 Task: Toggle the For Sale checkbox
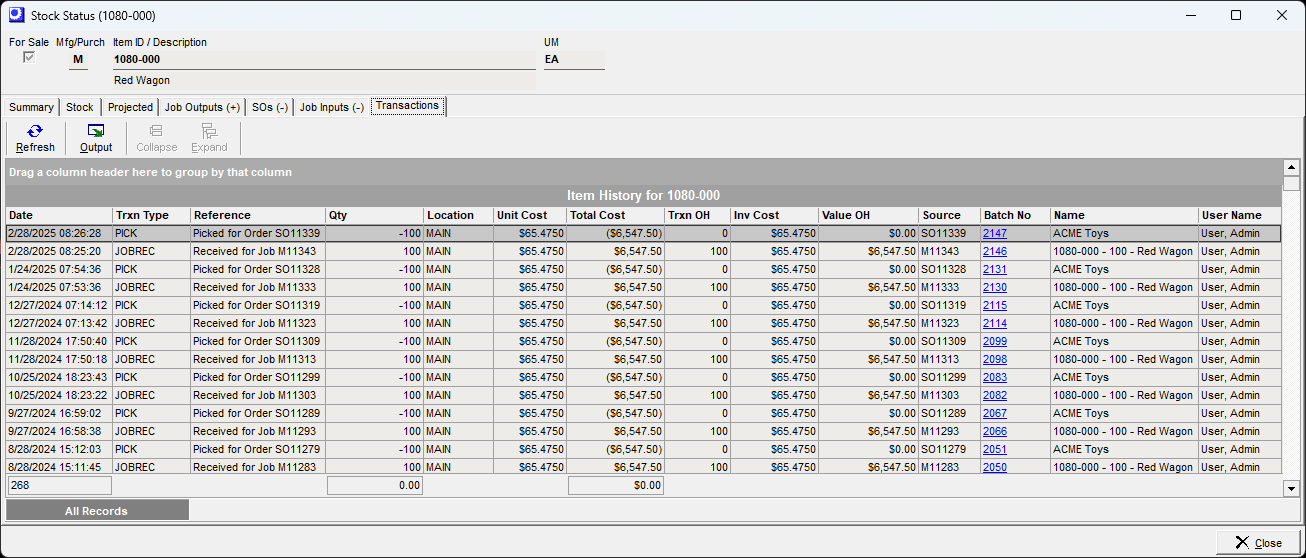29,58
